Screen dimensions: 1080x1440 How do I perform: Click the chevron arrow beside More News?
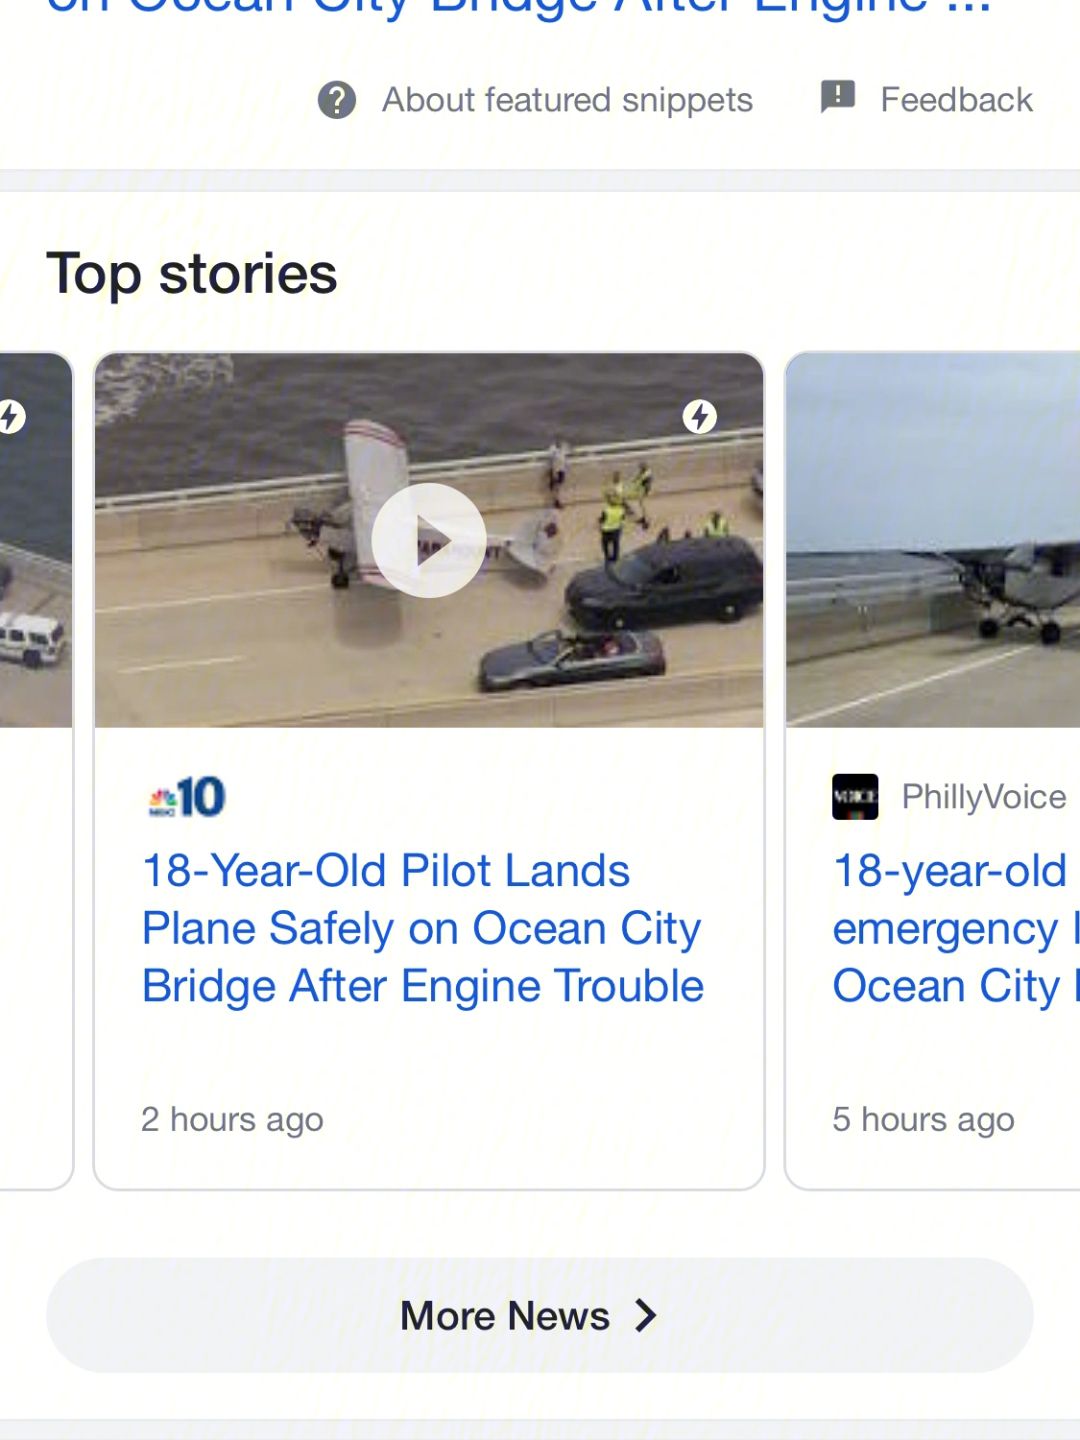(646, 1315)
